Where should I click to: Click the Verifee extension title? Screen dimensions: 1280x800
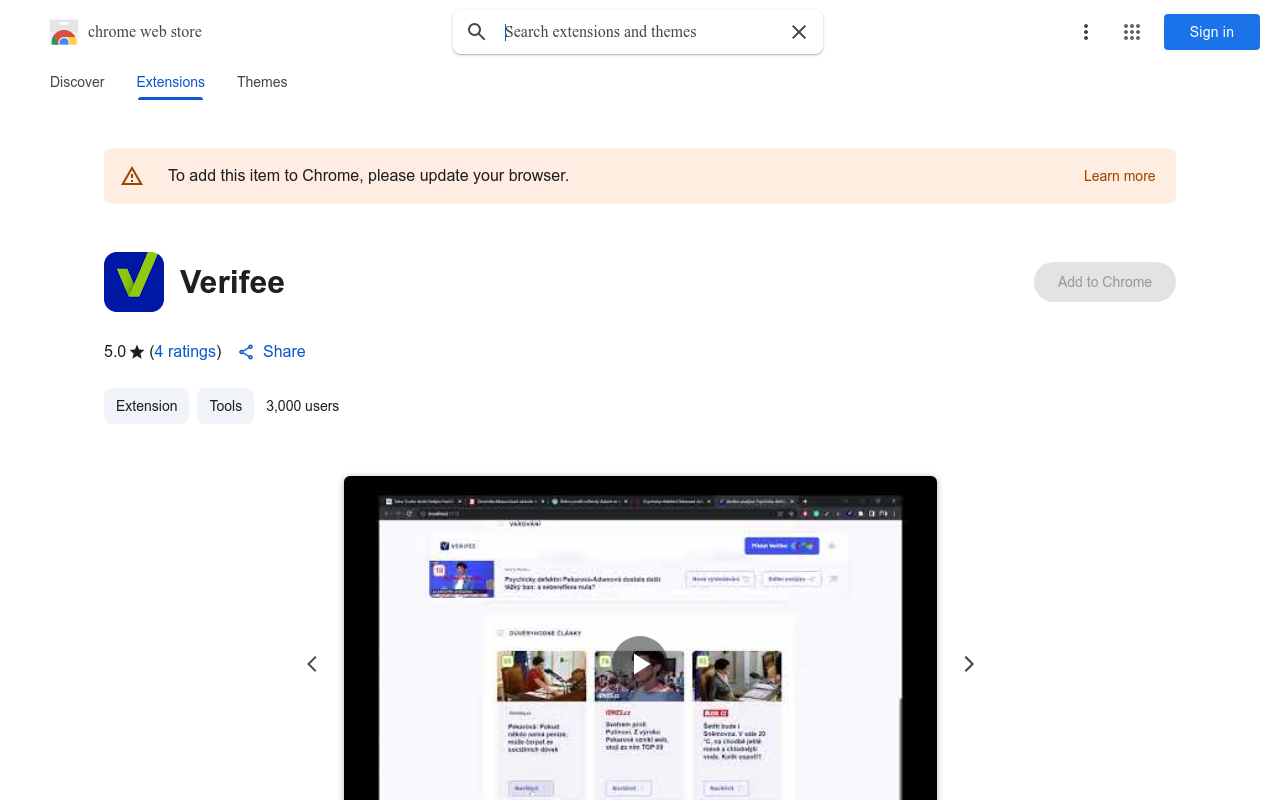(x=232, y=282)
